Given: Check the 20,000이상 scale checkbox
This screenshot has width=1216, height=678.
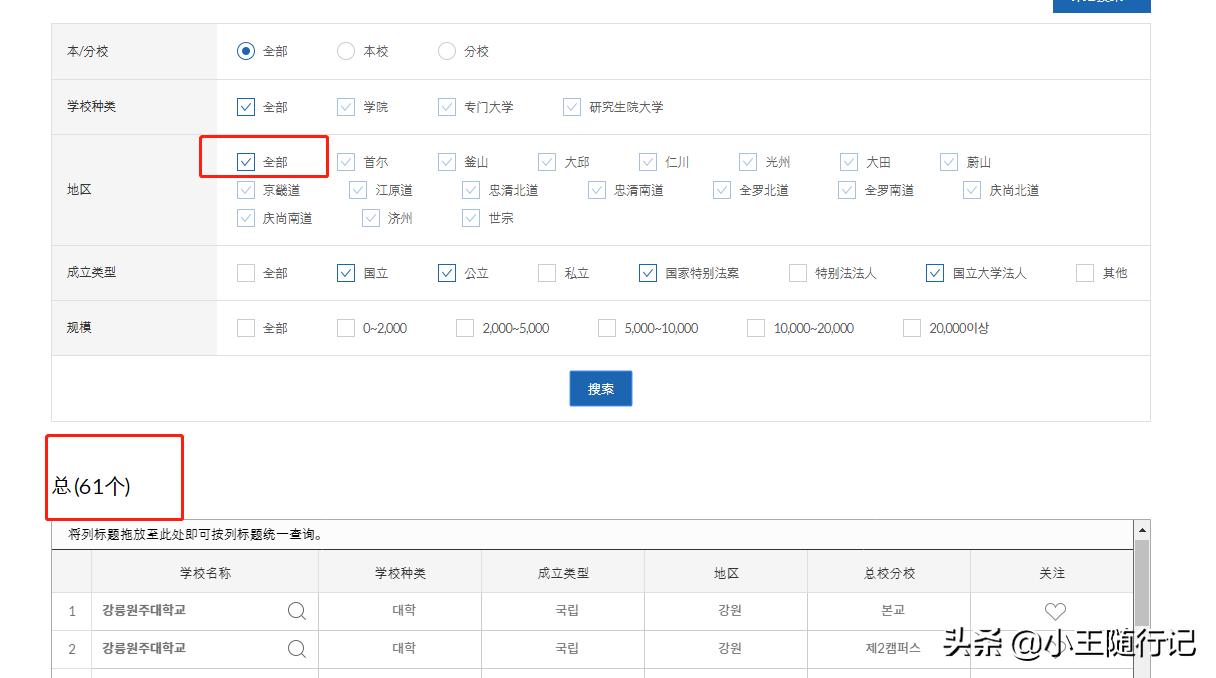Looking at the screenshot, I should click(911, 327).
